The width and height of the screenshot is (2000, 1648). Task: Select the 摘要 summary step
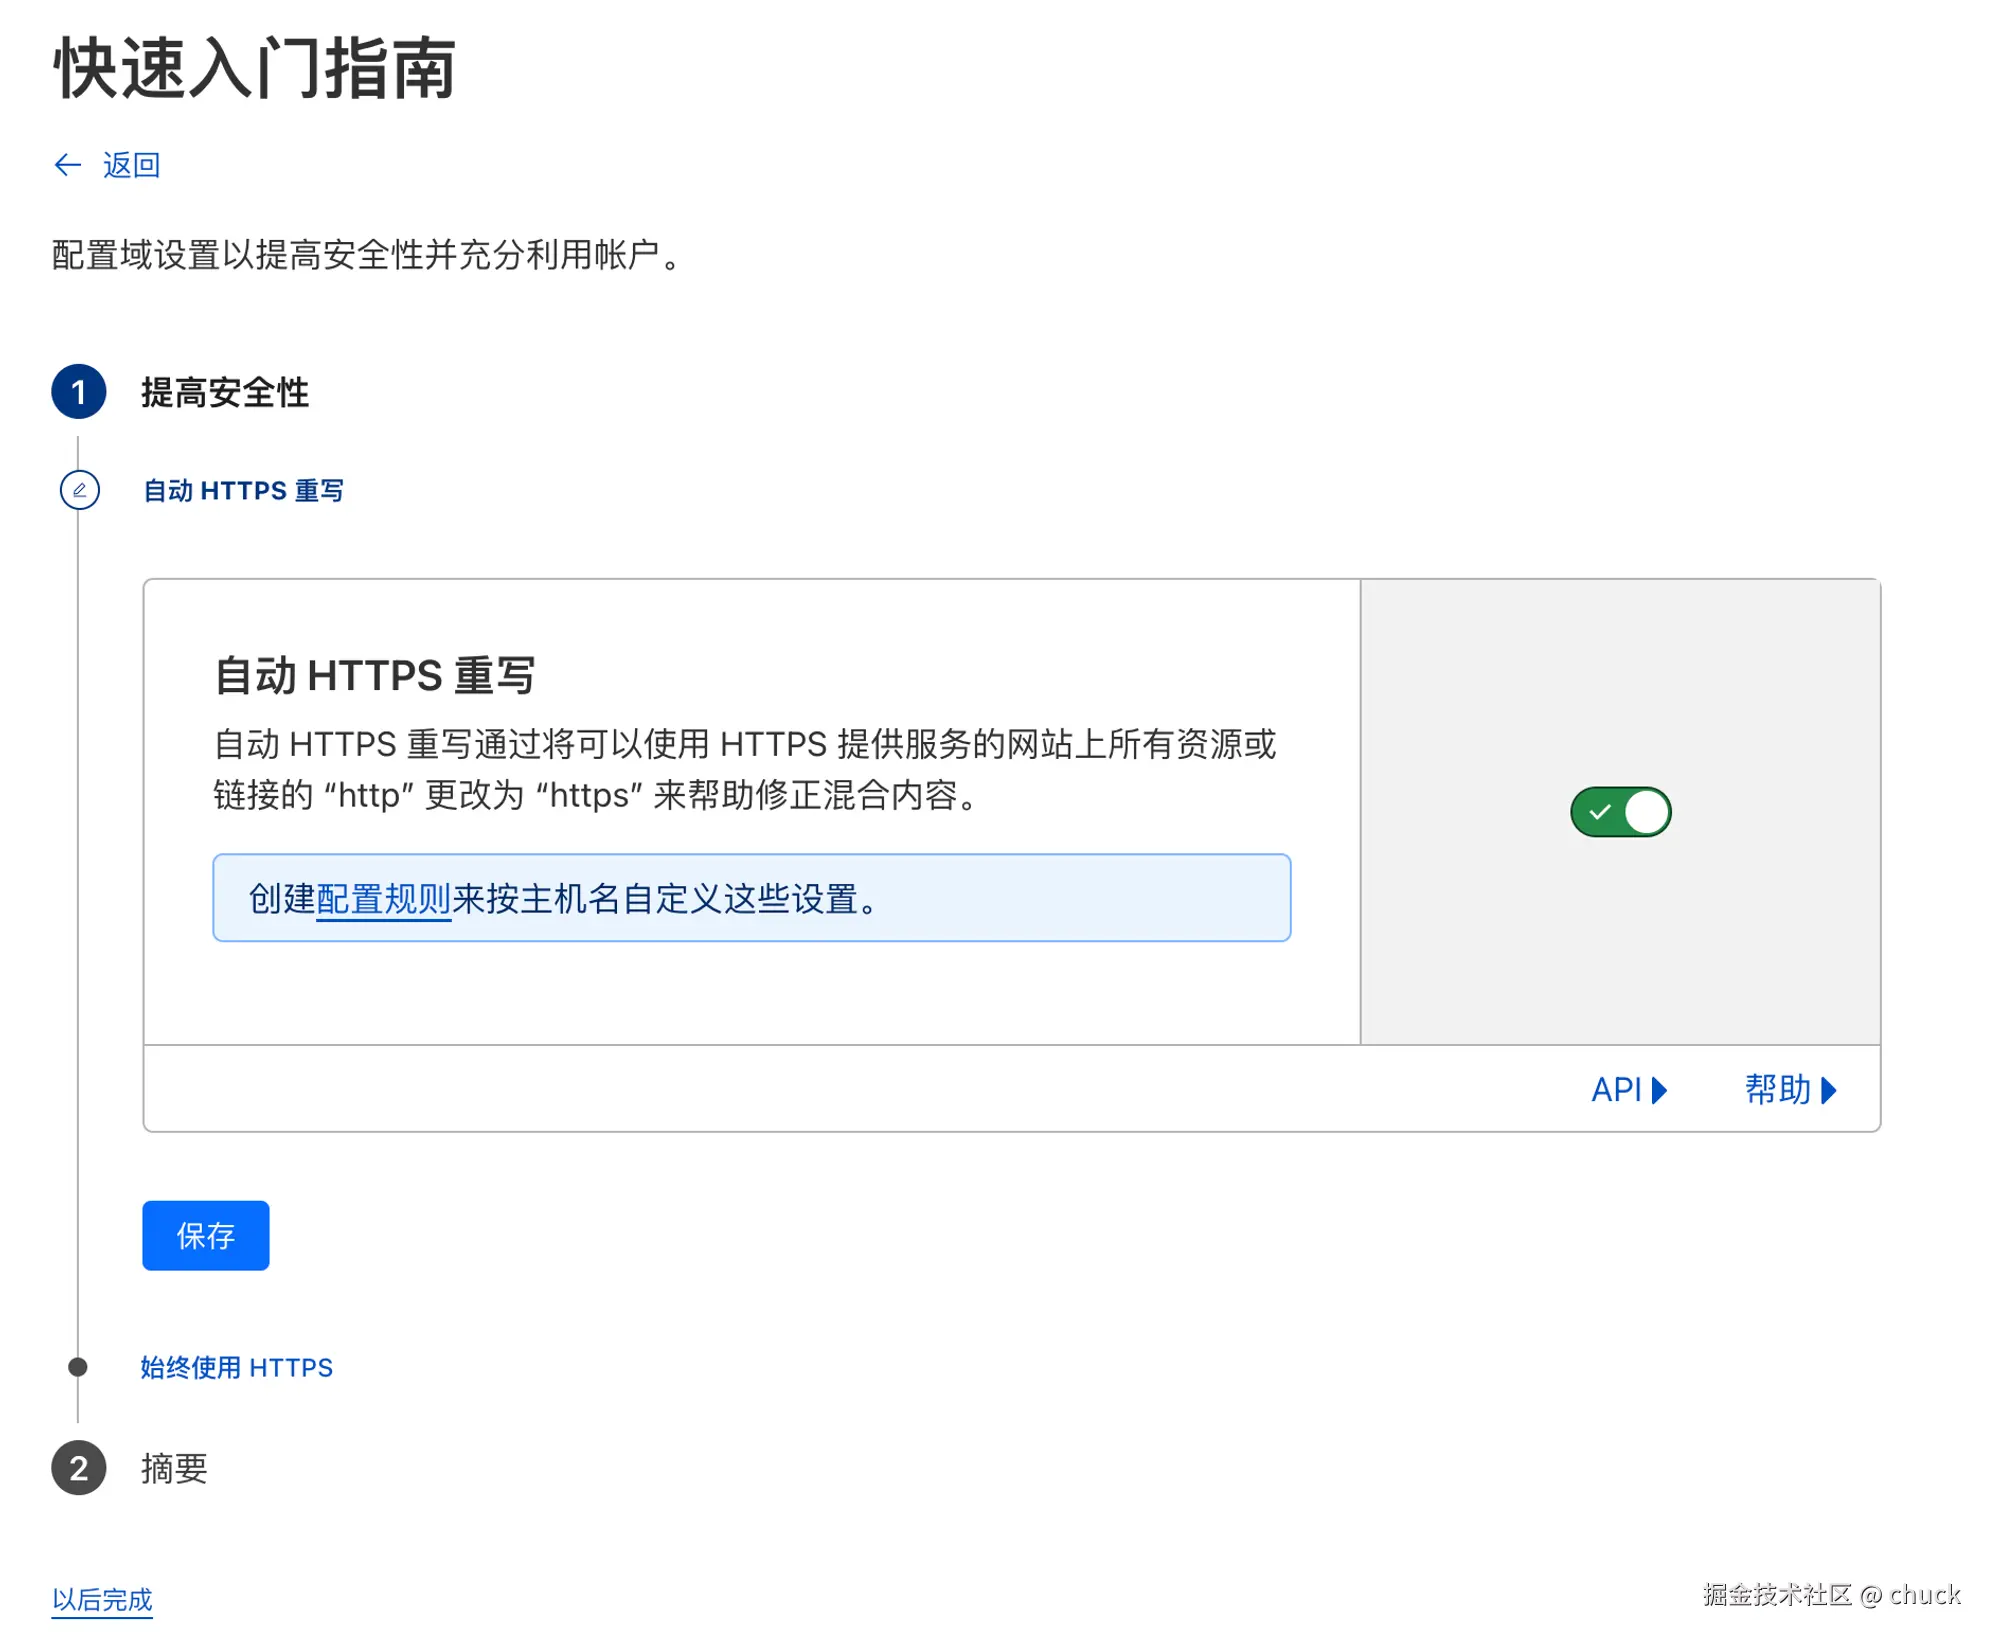point(175,1469)
